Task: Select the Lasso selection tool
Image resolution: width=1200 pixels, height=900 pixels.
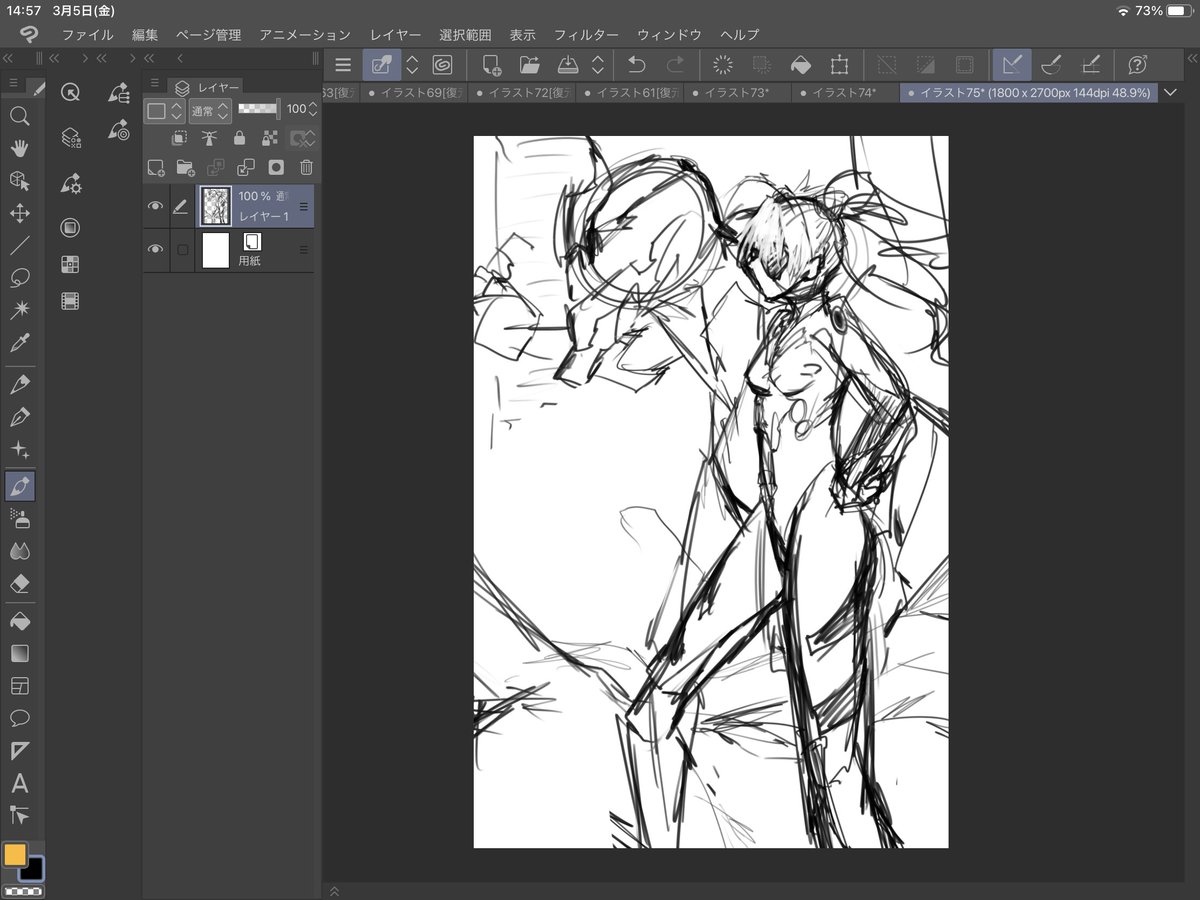Action: 19,277
